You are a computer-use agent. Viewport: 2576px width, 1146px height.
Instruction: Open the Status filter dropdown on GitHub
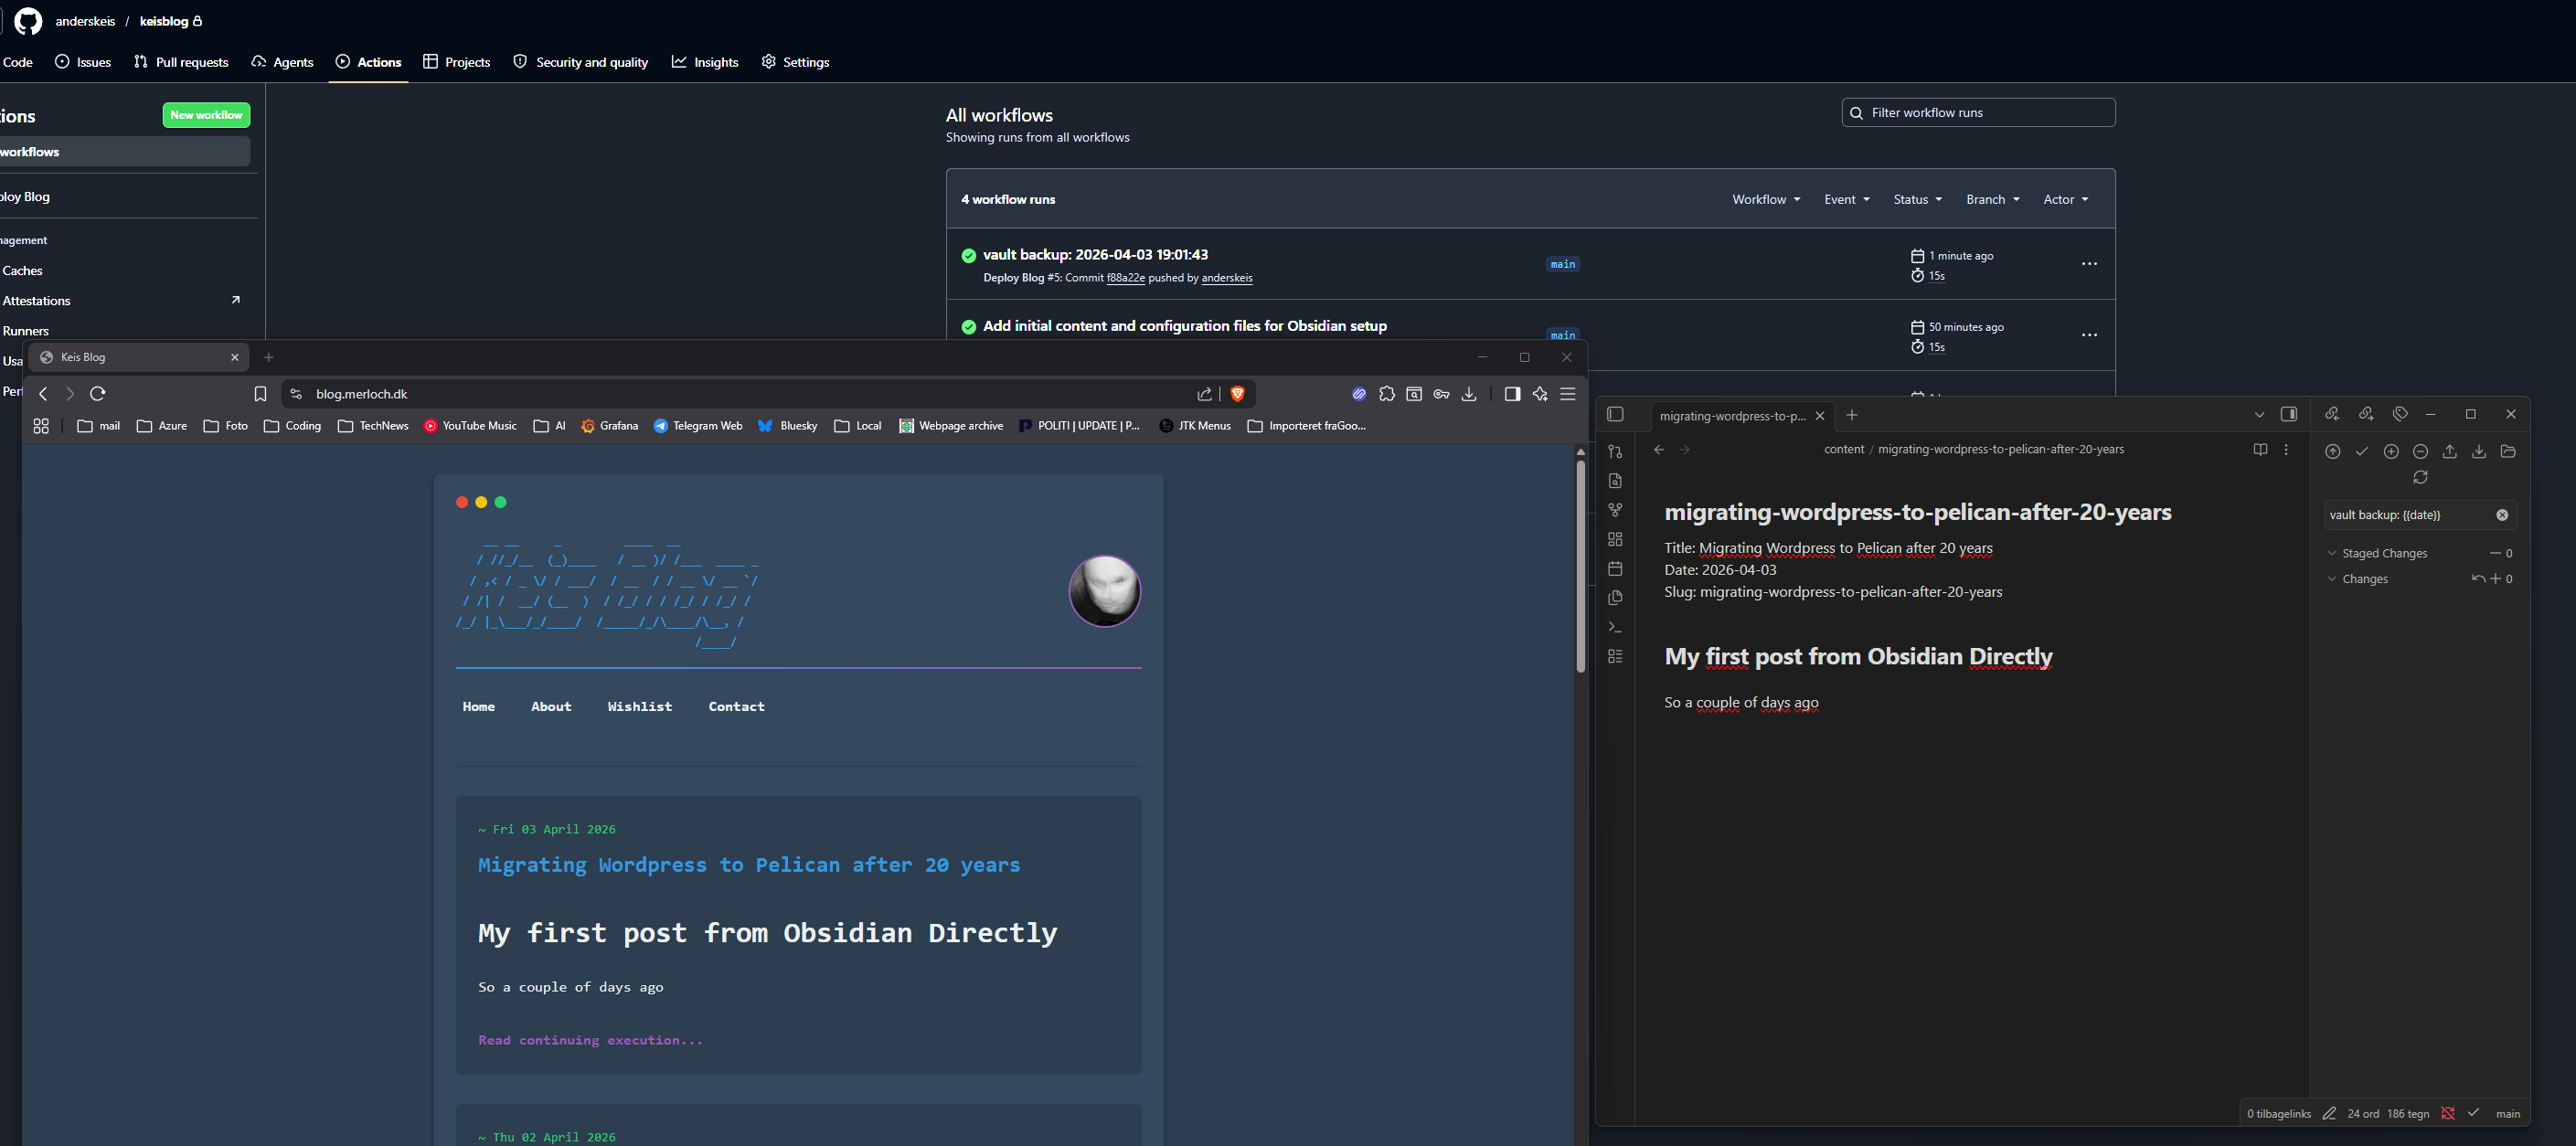point(1917,200)
